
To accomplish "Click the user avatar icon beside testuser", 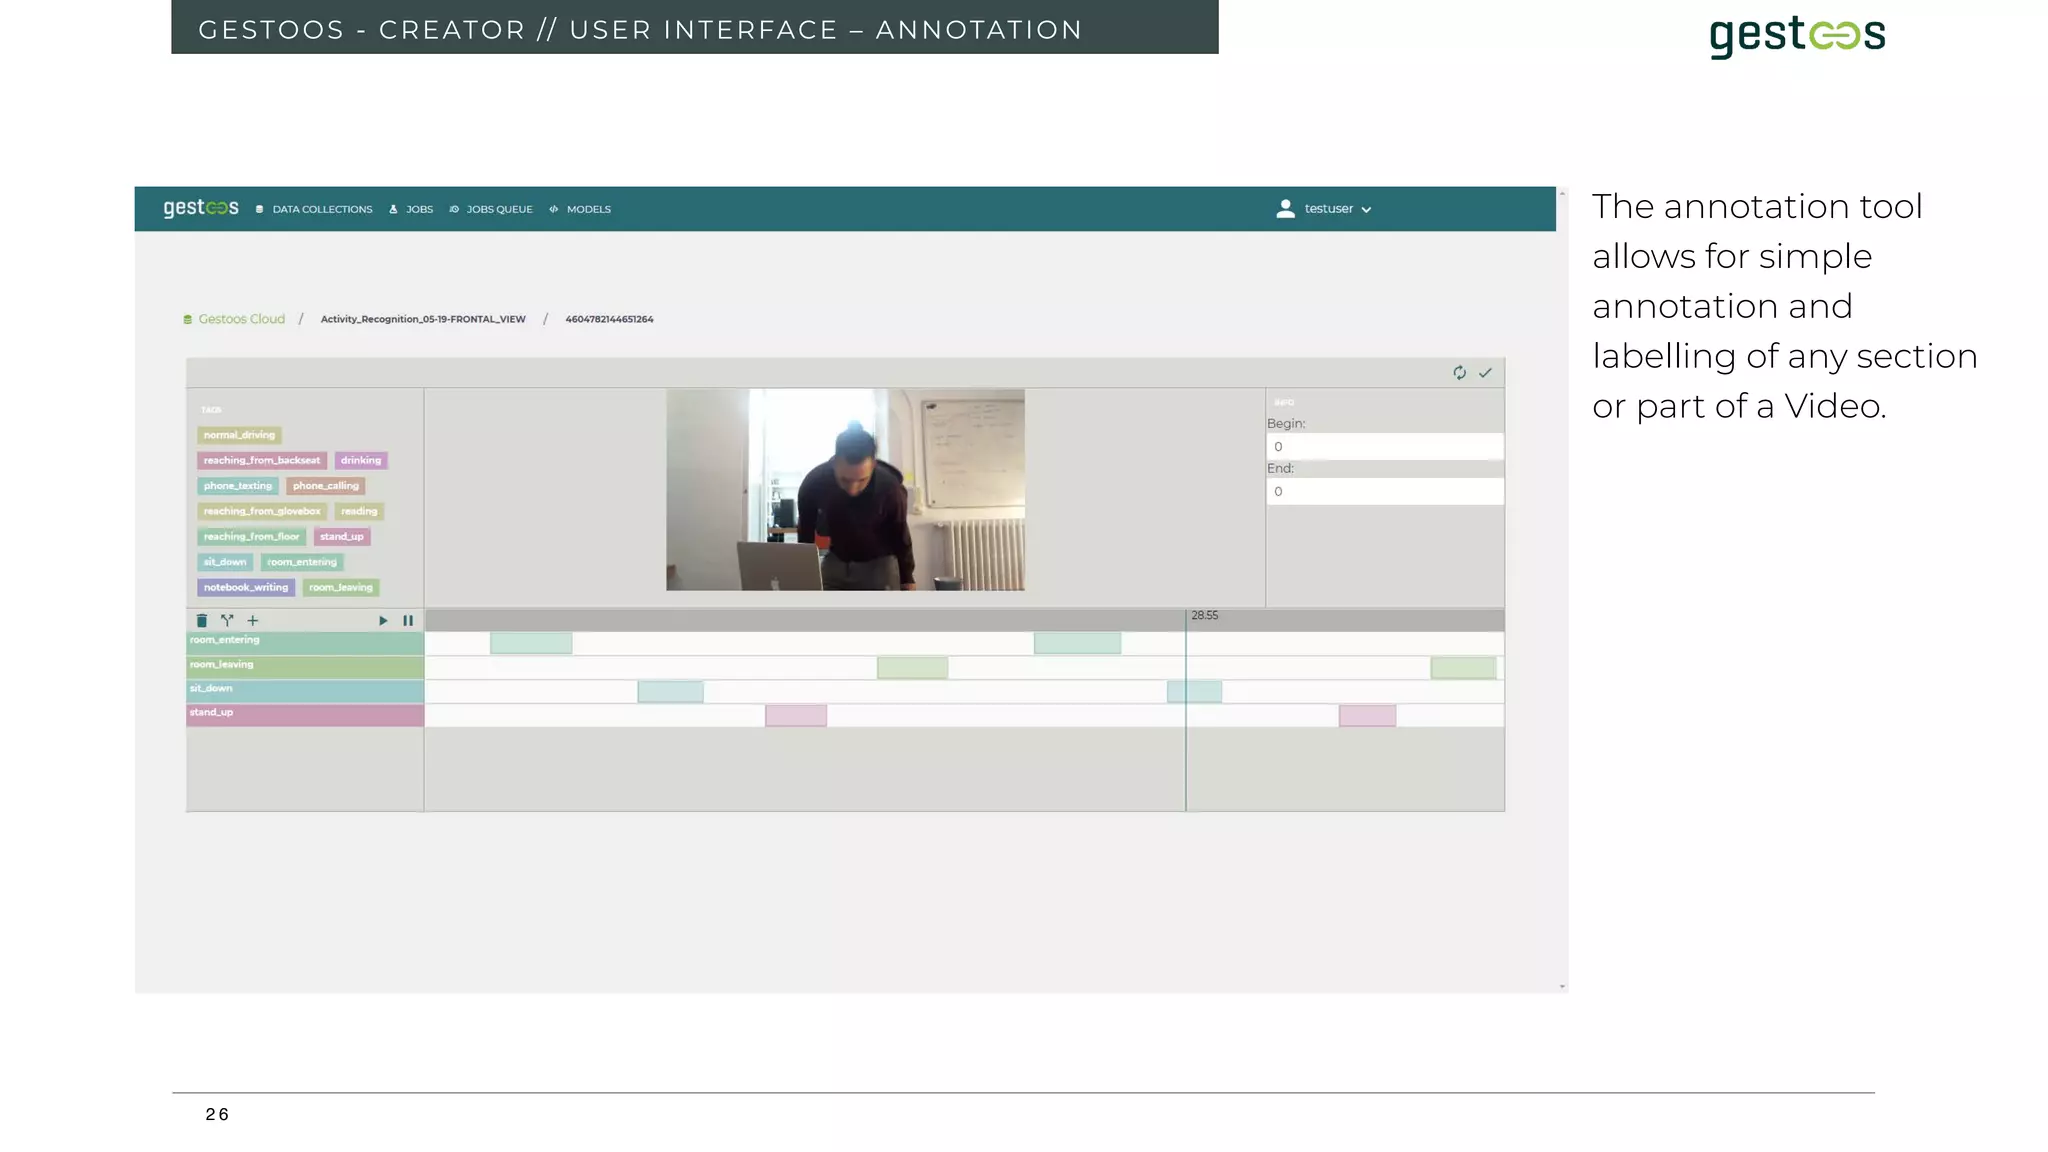I will coord(1286,208).
